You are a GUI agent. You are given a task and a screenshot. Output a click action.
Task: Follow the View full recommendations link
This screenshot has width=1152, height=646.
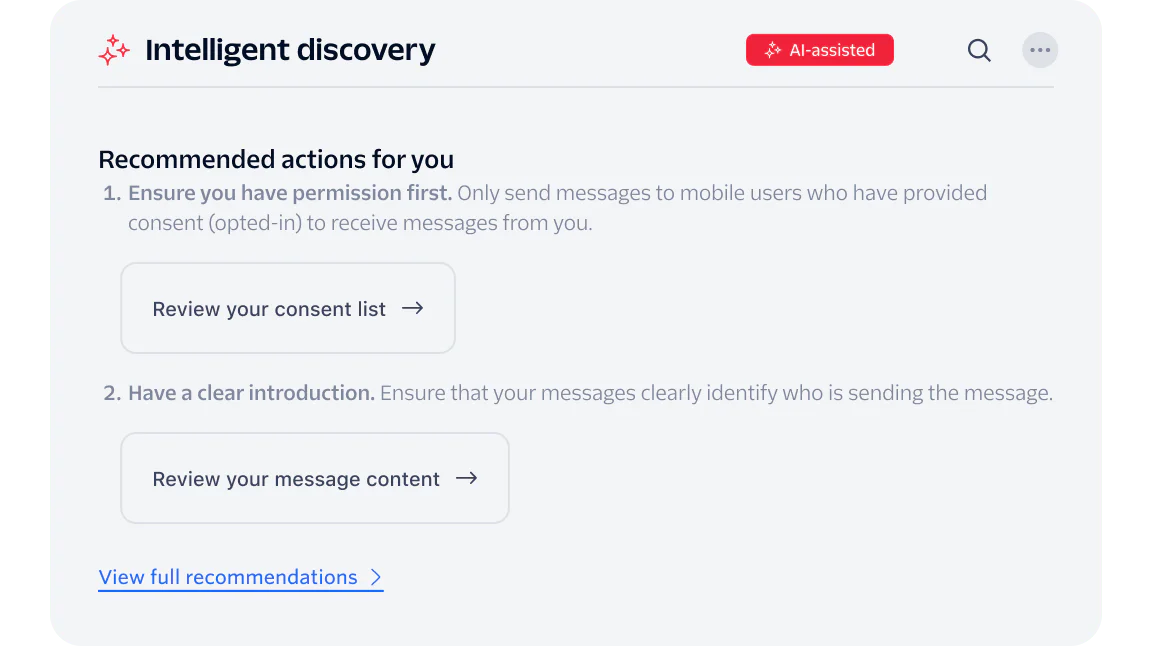[x=227, y=577]
